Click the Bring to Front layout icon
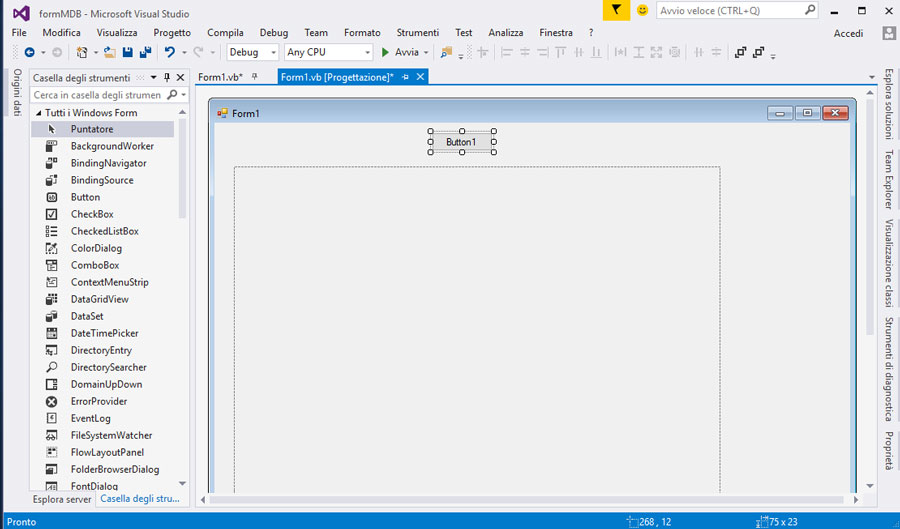Image resolution: width=900 pixels, height=529 pixels. coord(740,52)
